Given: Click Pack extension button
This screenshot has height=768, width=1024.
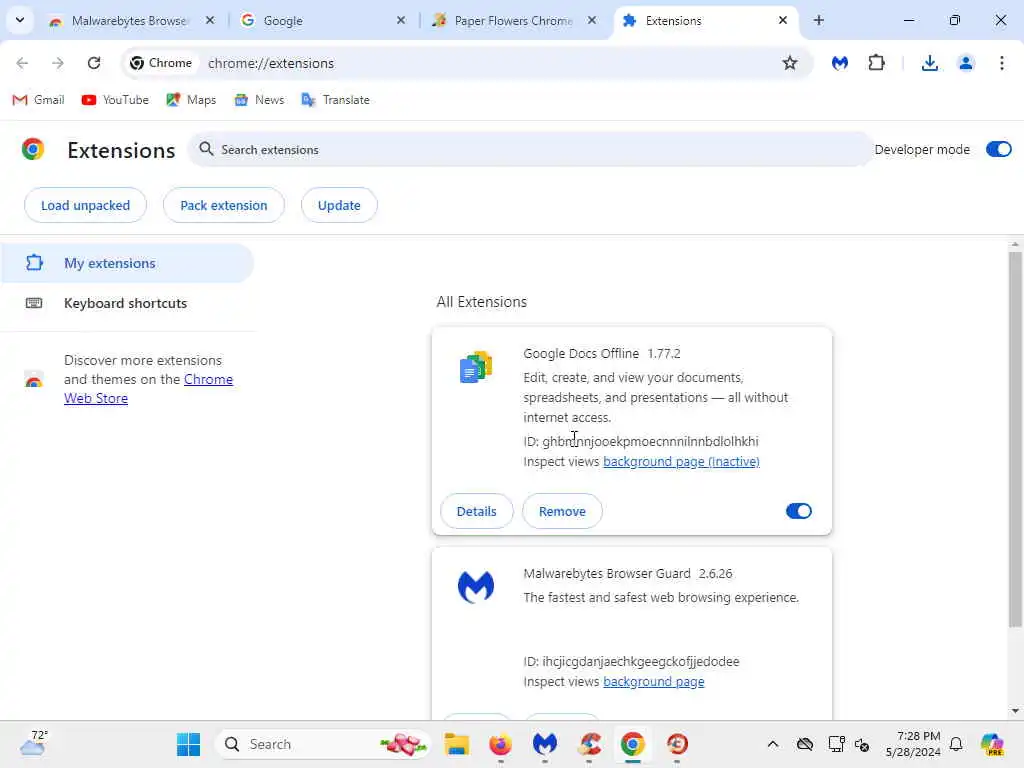Looking at the screenshot, I should click(x=224, y=205).
